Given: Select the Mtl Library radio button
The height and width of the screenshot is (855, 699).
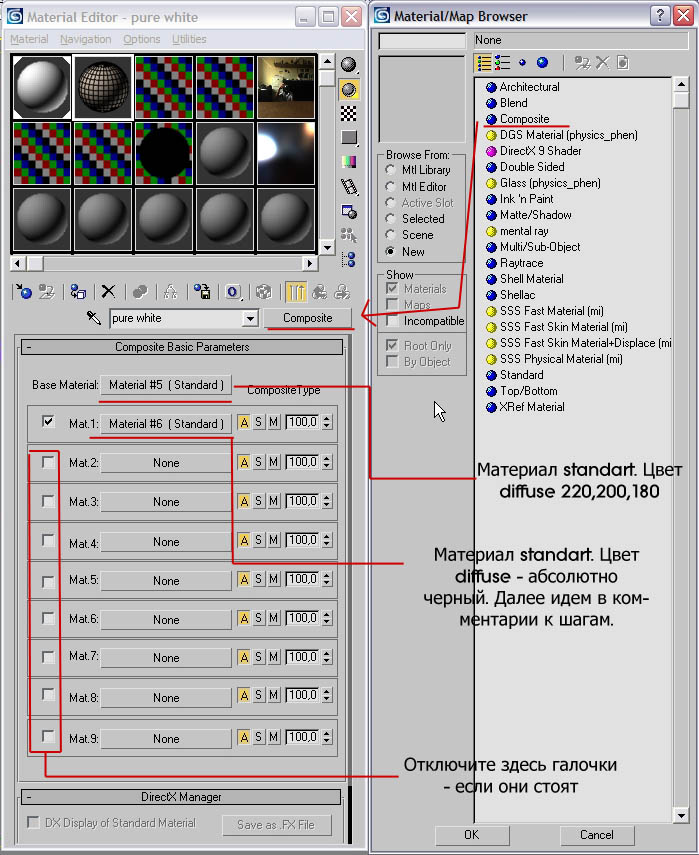Looking at the screenshot, I should (x=390, y=170).
